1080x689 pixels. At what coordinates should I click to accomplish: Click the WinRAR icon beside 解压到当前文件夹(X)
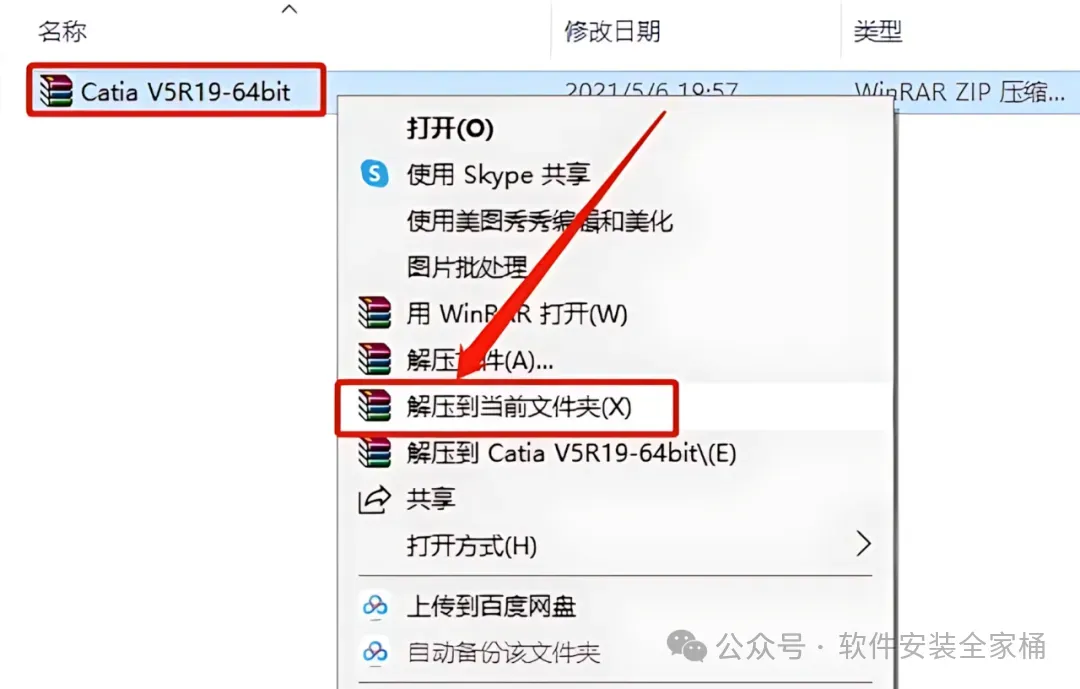pyautogui.click(x=375, y=406)
